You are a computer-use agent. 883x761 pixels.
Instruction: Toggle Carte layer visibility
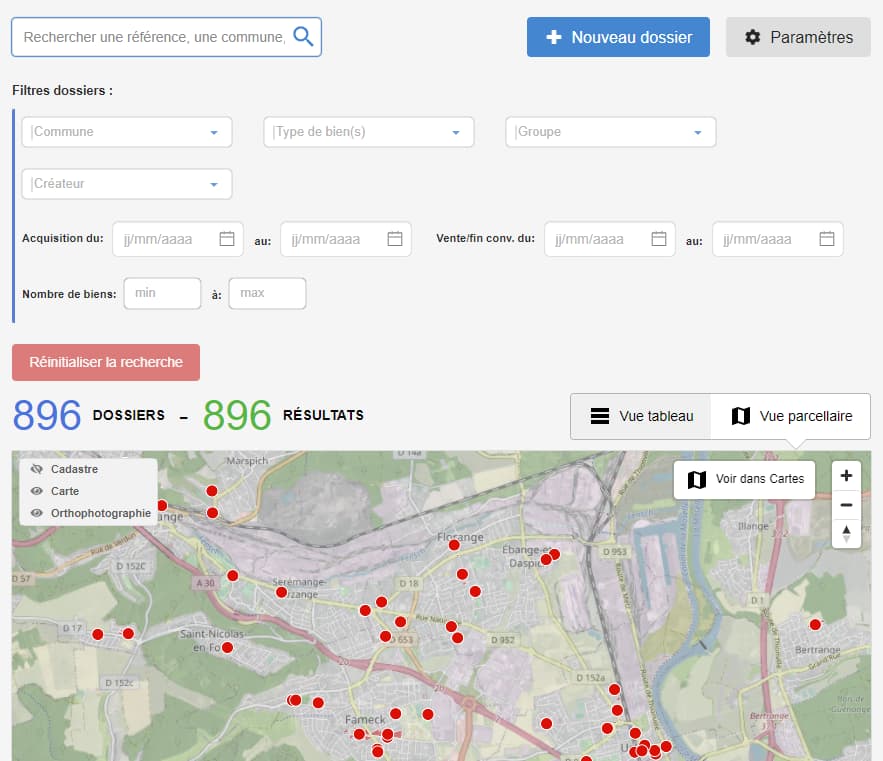37,491
